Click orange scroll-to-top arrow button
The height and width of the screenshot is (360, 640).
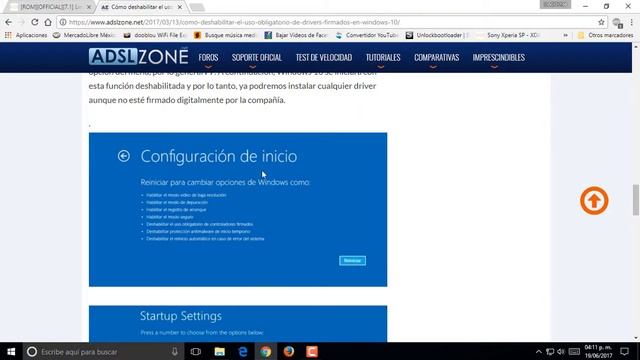pyautogui.click(x=594, y=200)
